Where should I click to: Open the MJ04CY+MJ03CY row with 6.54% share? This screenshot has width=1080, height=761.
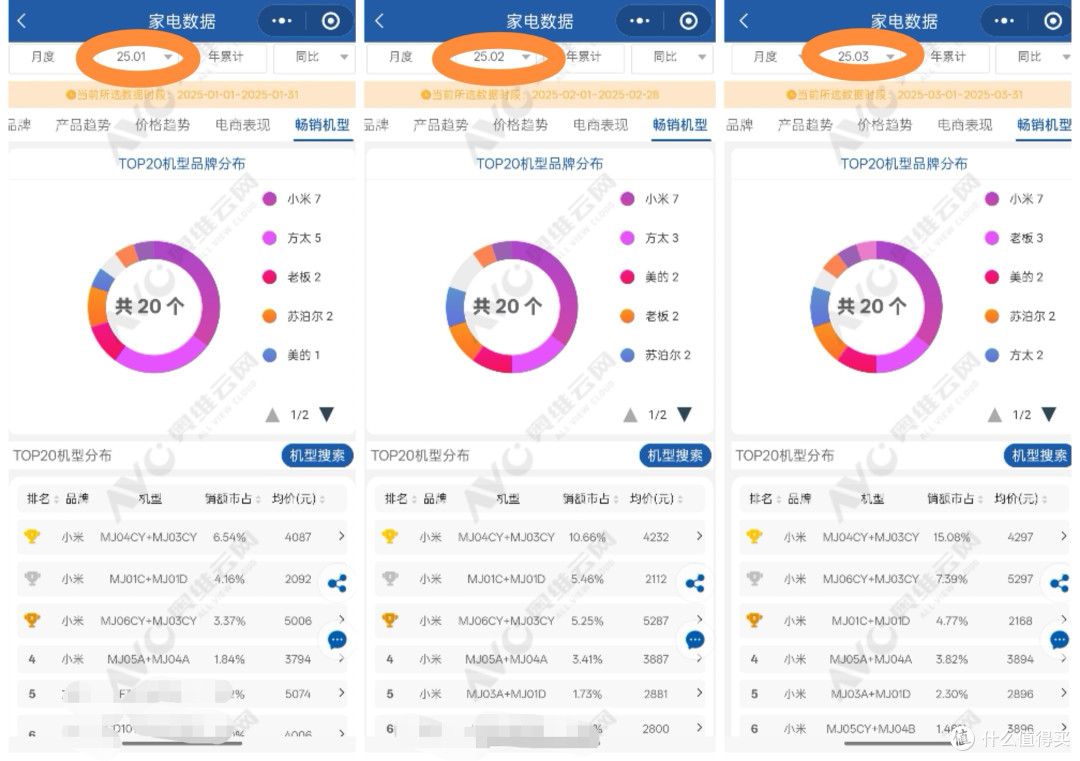tap(183, 536)
